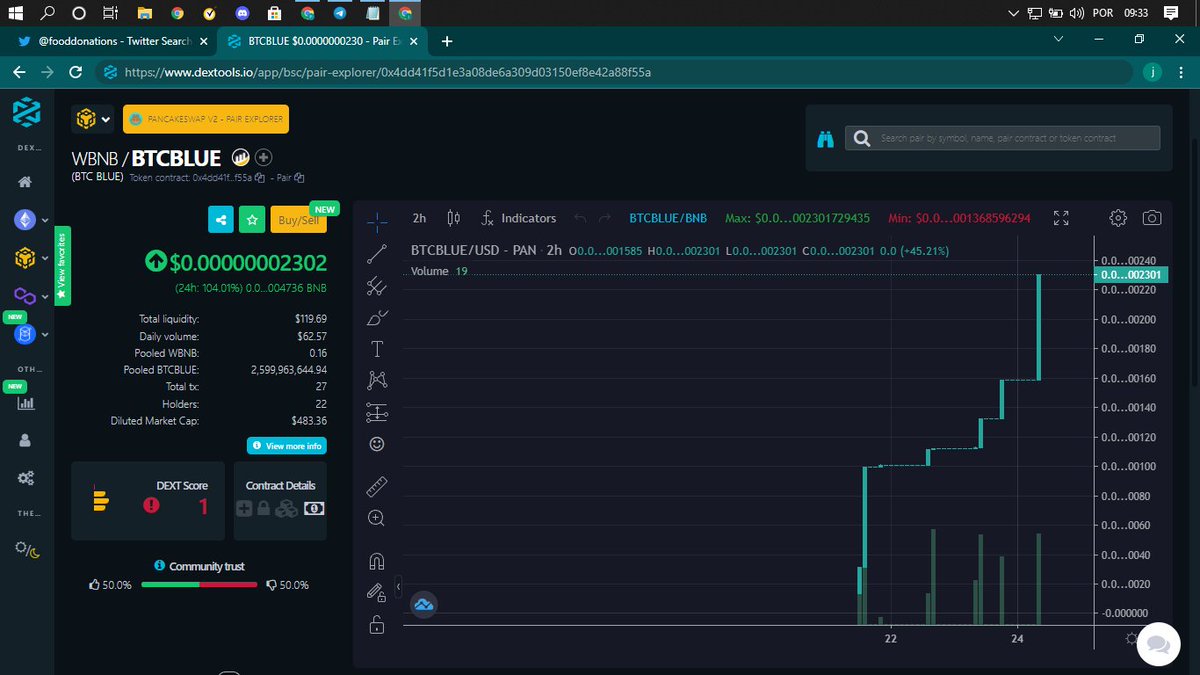This screenshot has height=675, width=1200.
Task: Click the plus icon next to BTCBLUE
Action: [263, 157]
